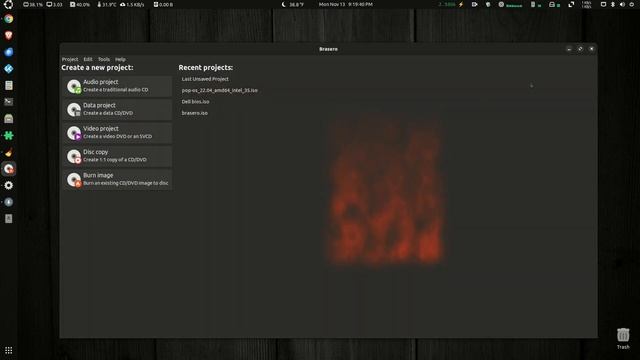The image size is (640, 360).
Task: Open the Project menu
Action: [x=70, y=59]
